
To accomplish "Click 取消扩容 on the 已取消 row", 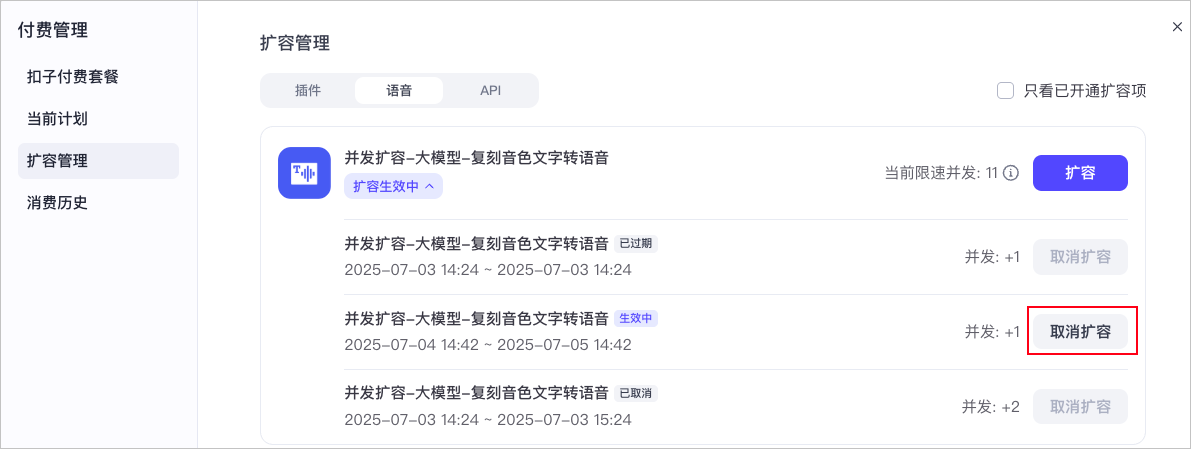I will point(1079,407).
